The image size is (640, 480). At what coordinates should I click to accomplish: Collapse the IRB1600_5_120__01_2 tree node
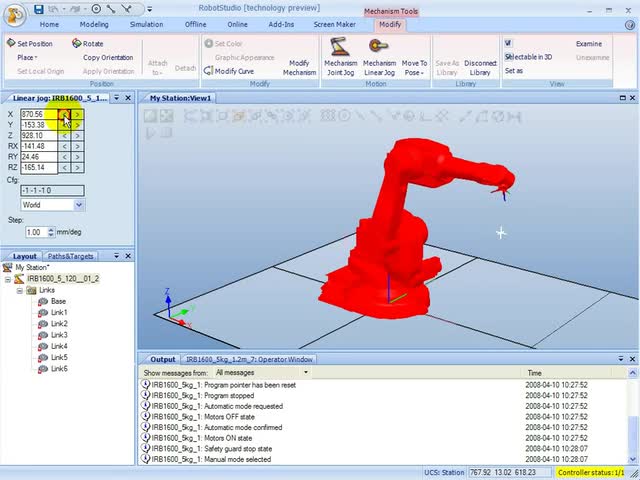[x=8, y=279]
